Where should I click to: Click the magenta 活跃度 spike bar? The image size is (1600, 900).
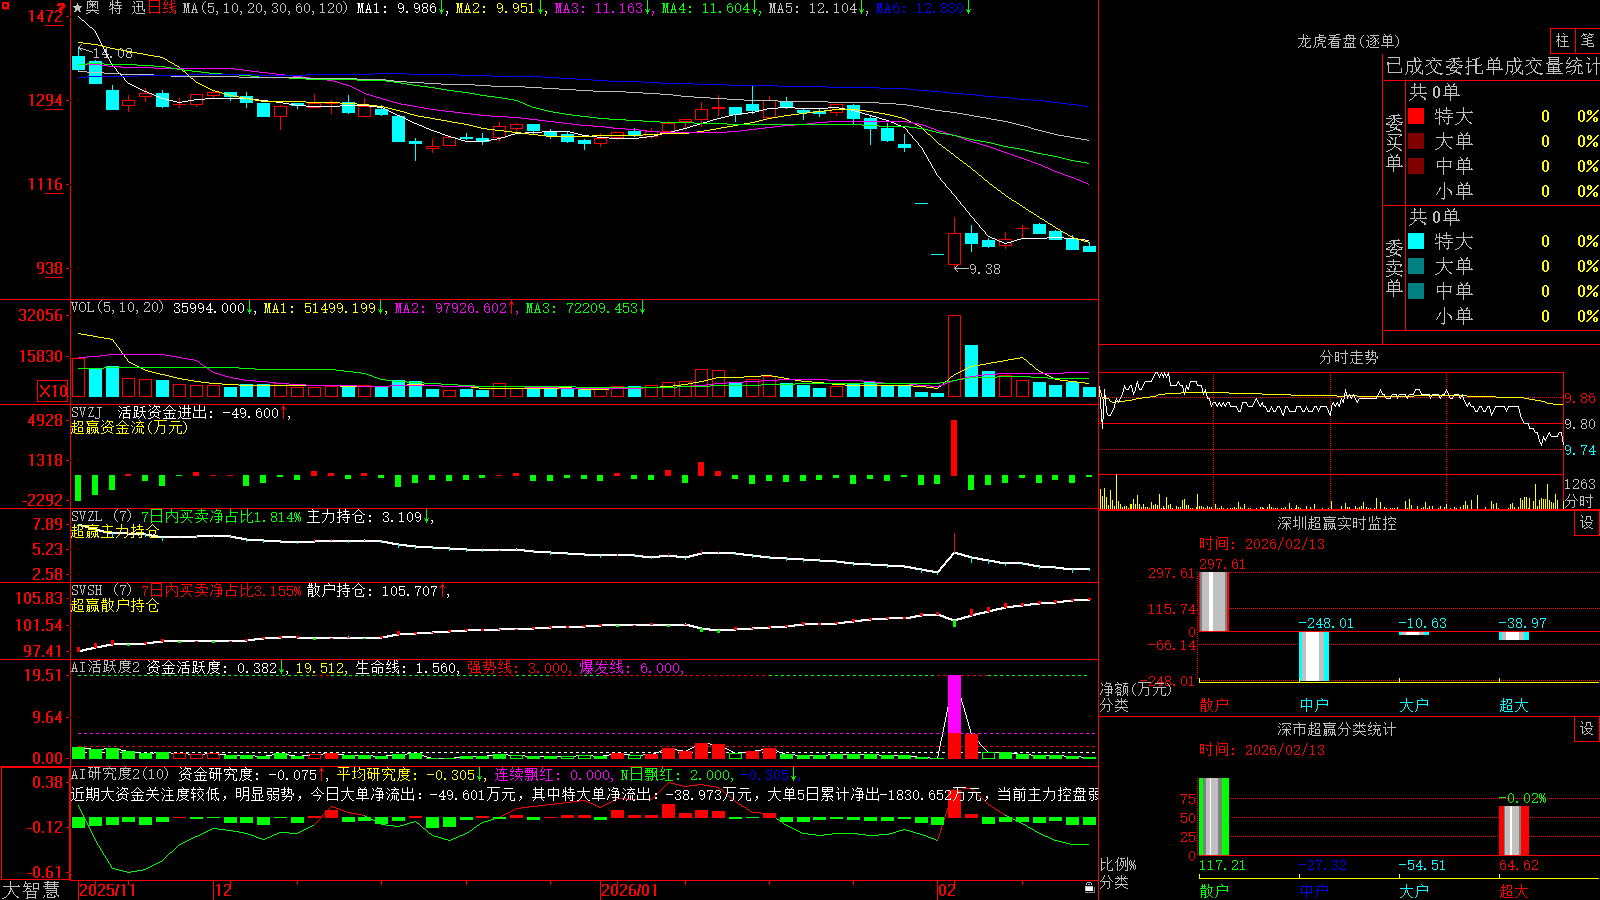[955, 705]
